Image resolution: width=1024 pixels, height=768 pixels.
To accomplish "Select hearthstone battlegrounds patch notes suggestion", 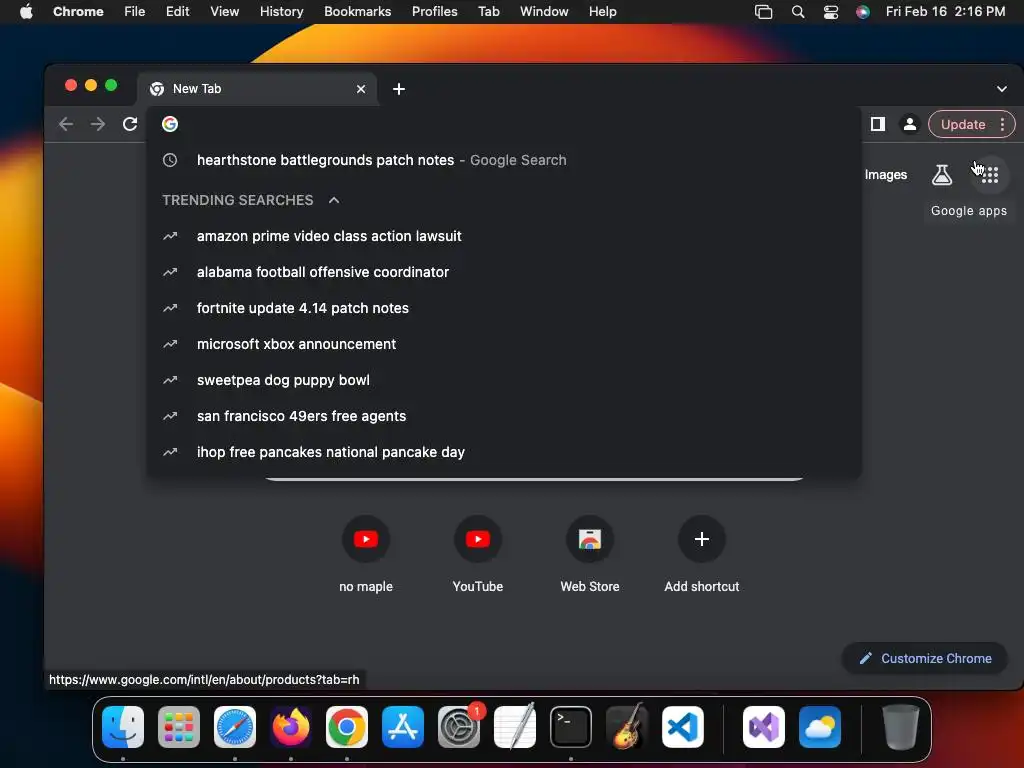I will (x=504, y=160).
